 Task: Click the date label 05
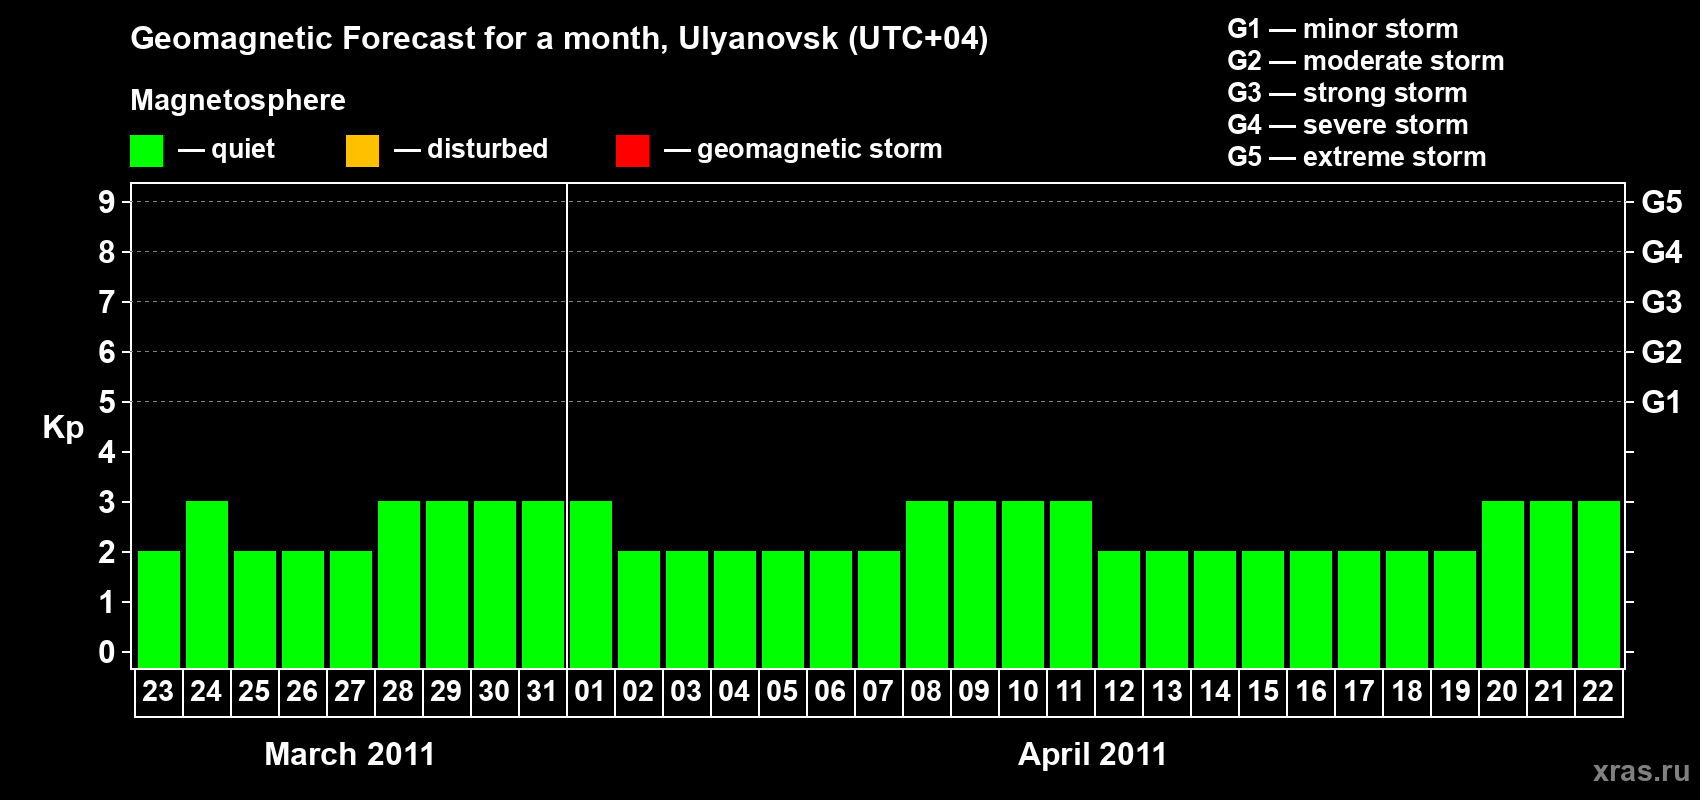point(782,691)
